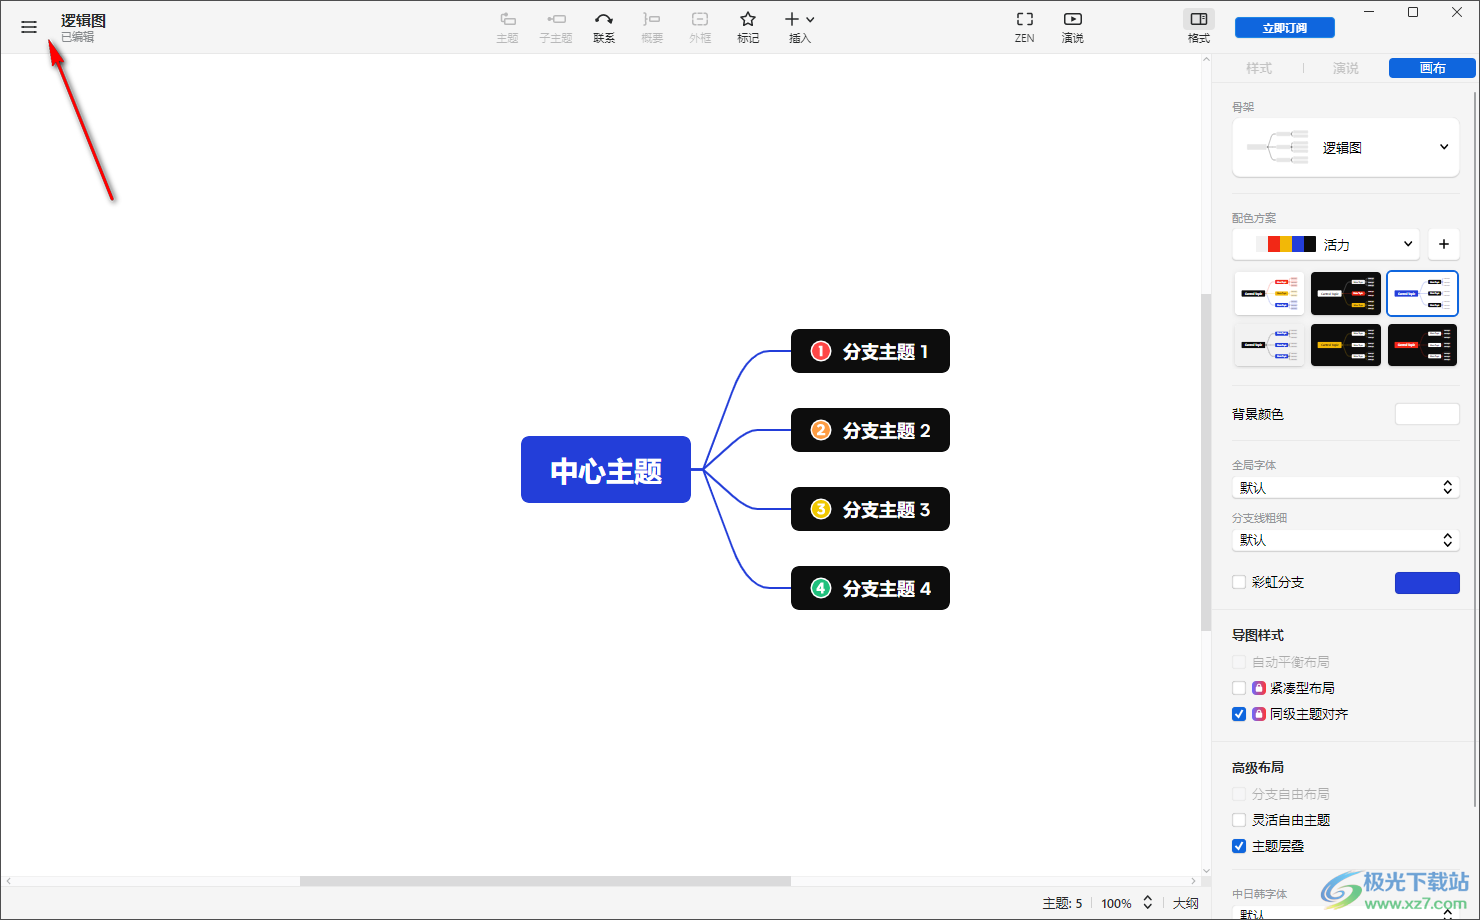Open the 背景颜色 background color swatch
This screenshot has width=1480, height=920.
tap(1427, 414)
